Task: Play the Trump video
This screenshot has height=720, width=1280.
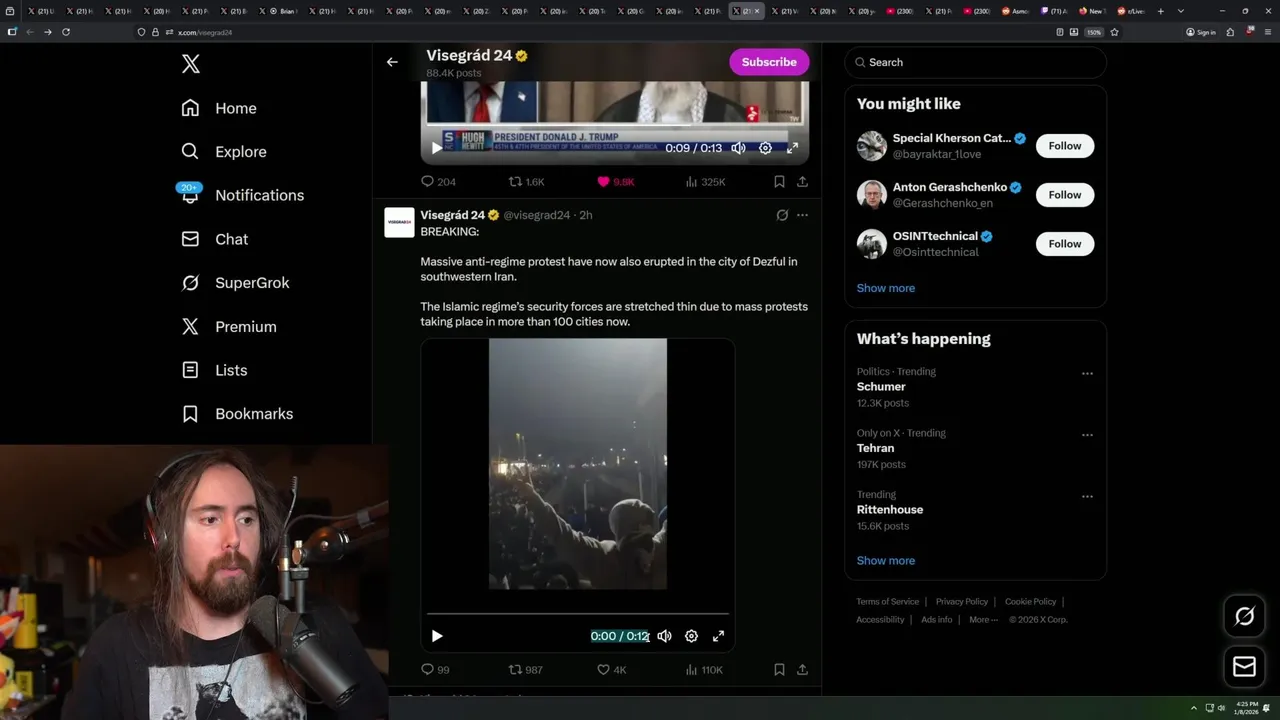Action: (x=436, y=148)
